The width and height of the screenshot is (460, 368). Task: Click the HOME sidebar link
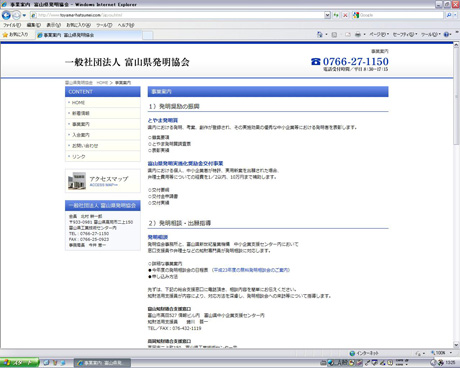[78, 103]
